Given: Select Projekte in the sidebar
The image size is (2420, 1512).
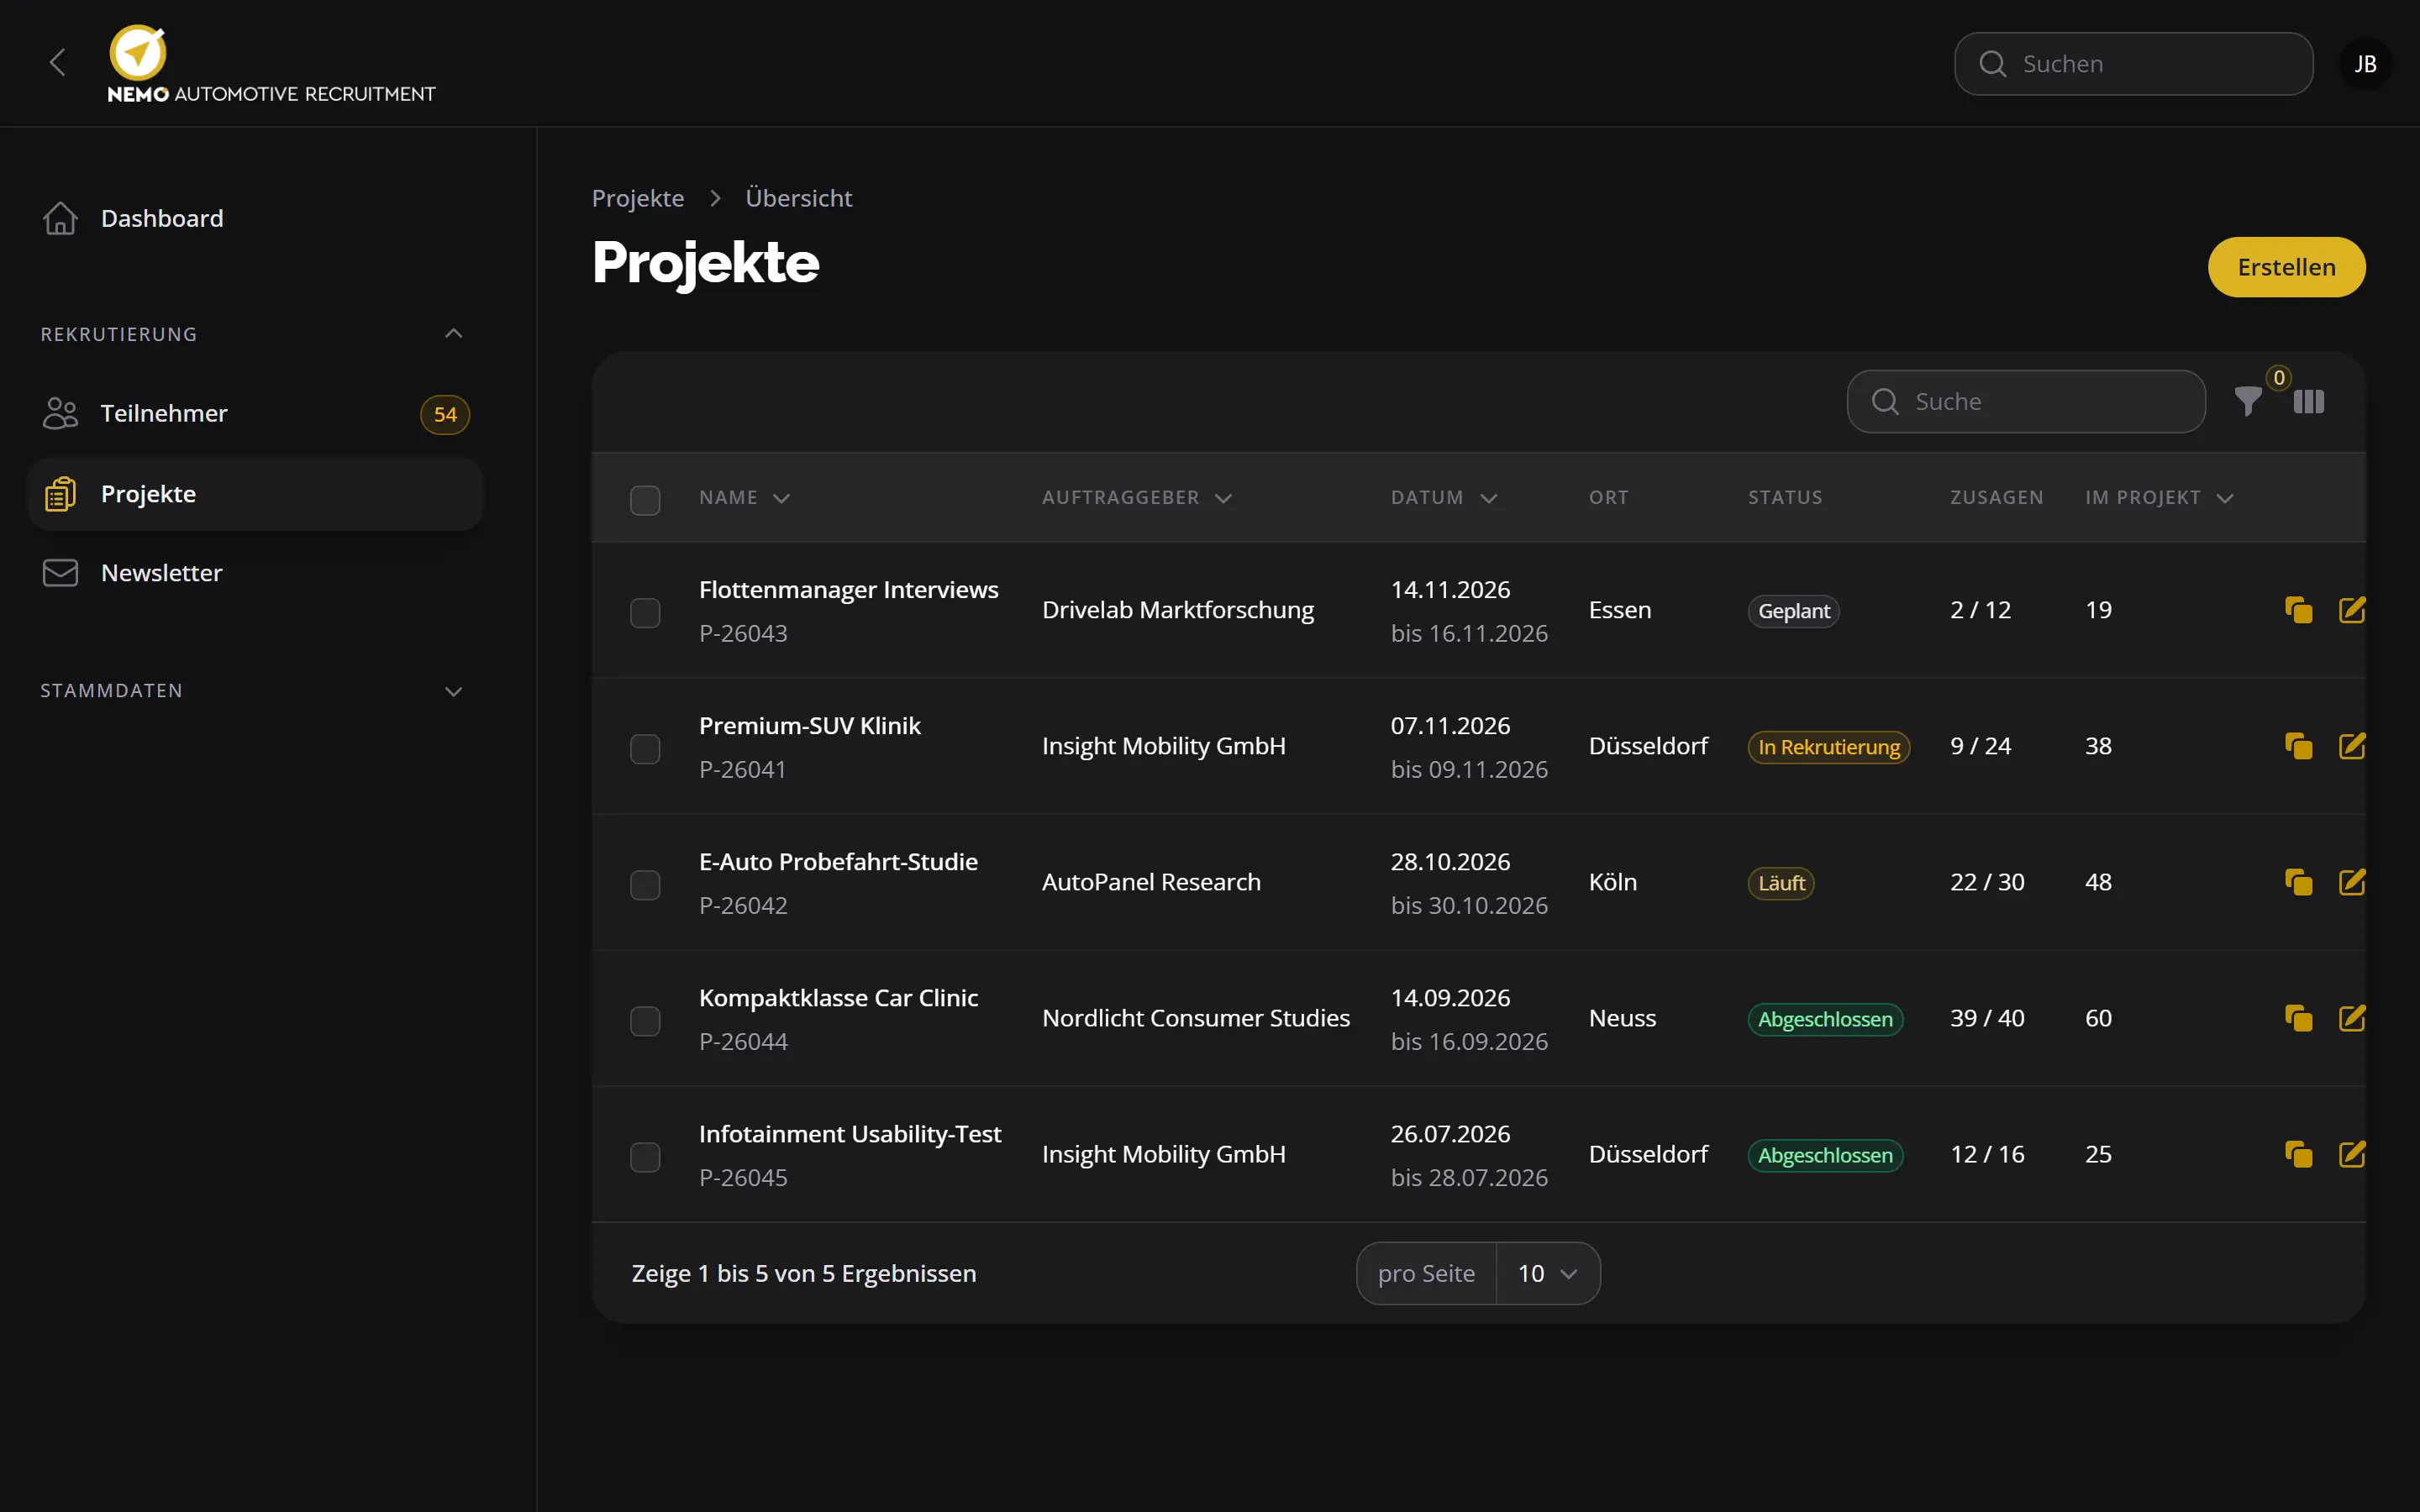Looking at the screenshot, I should coord(256,494).
